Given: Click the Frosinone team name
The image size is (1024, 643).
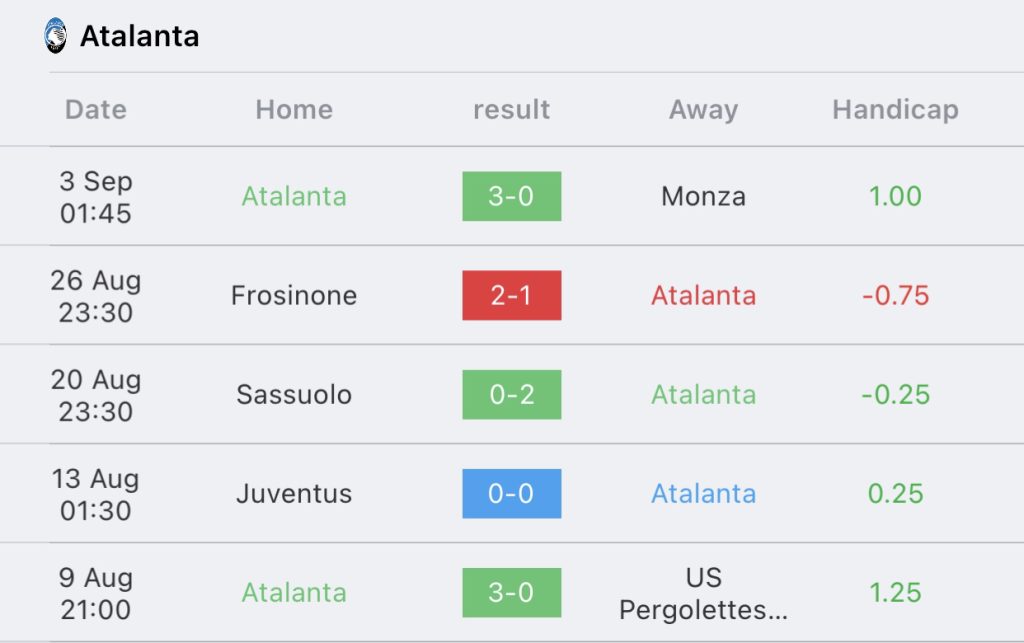Looking at the screenshot, I should tap(294, 296).
